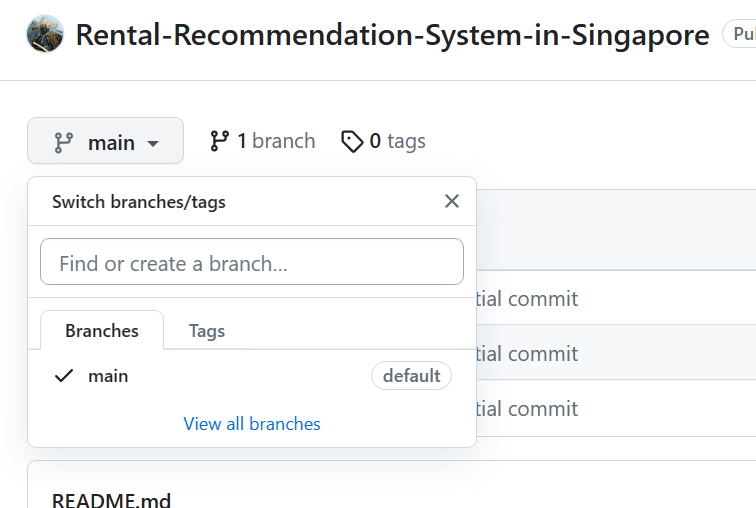Image resolution: width=756 pixels, height=508 pixels.
Task: Click the checkmark next to main branch
Action: 64,376
